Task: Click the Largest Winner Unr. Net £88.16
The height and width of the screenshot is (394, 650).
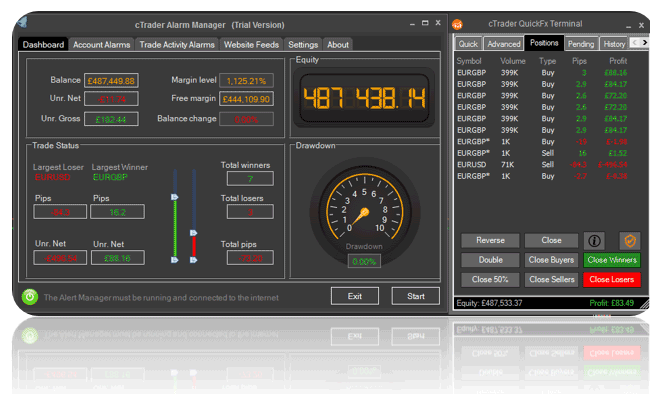Action: click(117, 258)
